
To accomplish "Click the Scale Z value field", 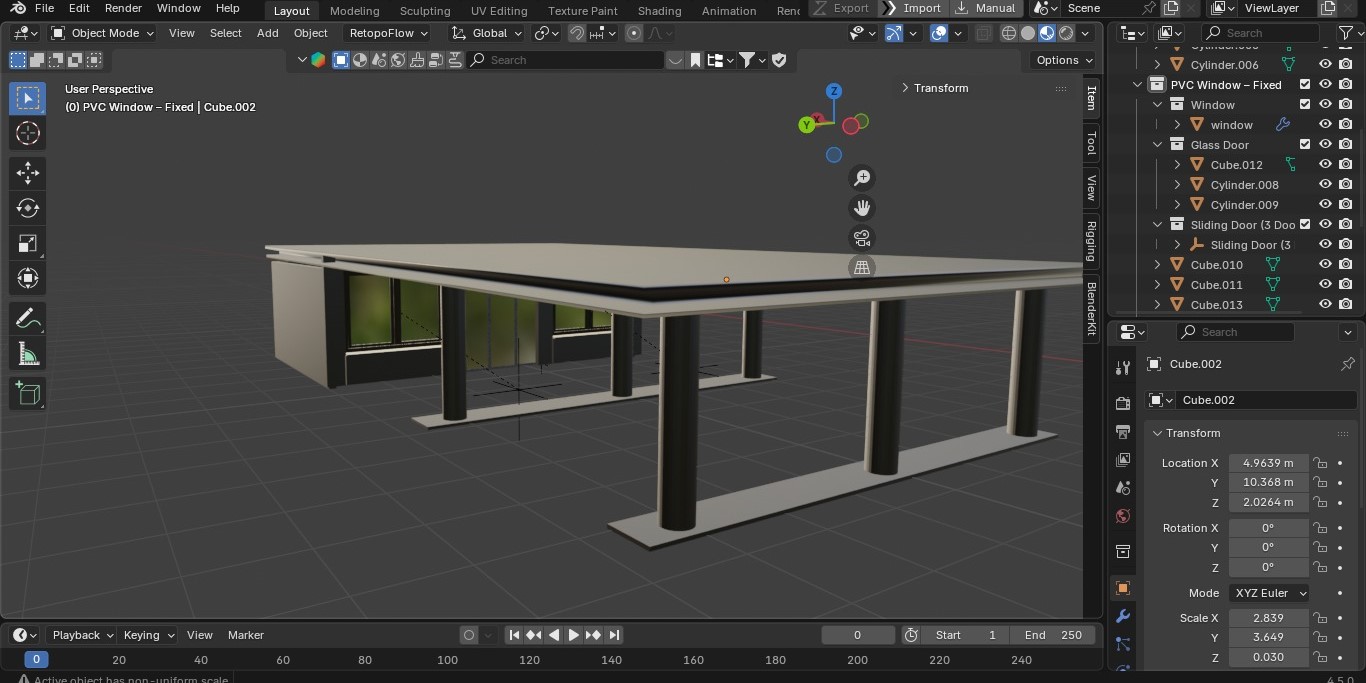I will [1268, 657].
